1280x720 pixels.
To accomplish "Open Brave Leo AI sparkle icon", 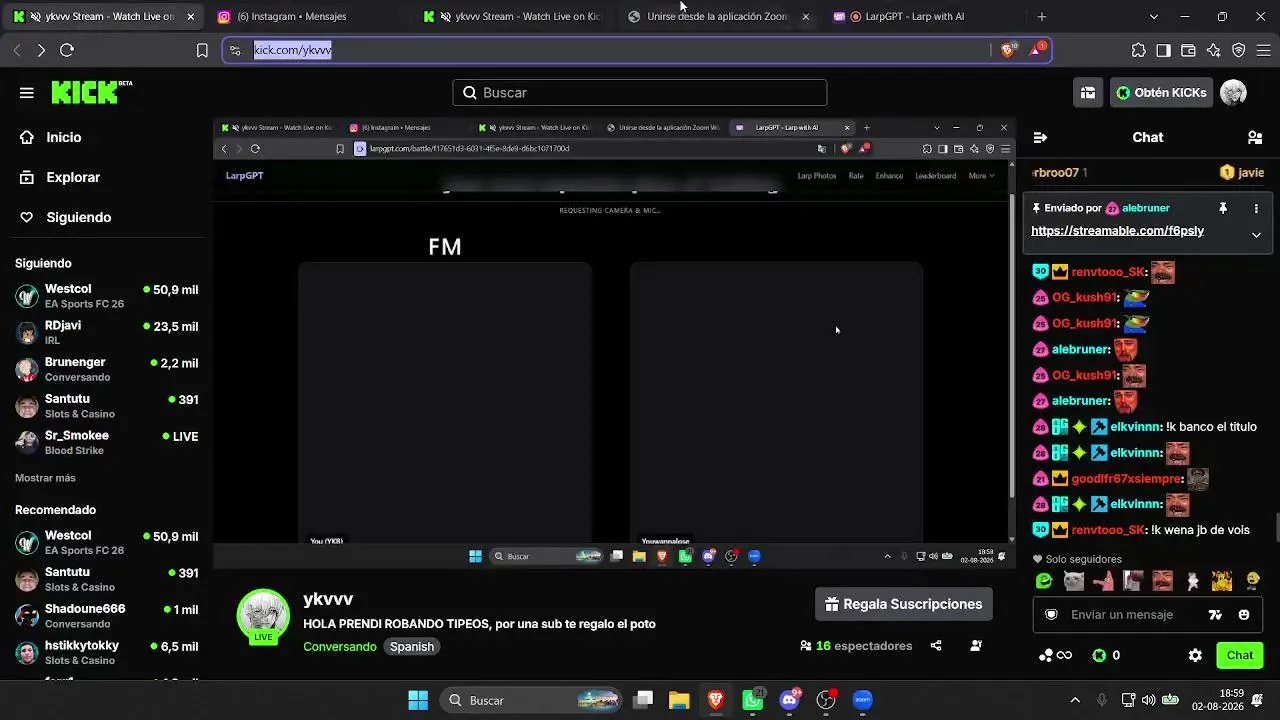I will (x=1213, y=50).
